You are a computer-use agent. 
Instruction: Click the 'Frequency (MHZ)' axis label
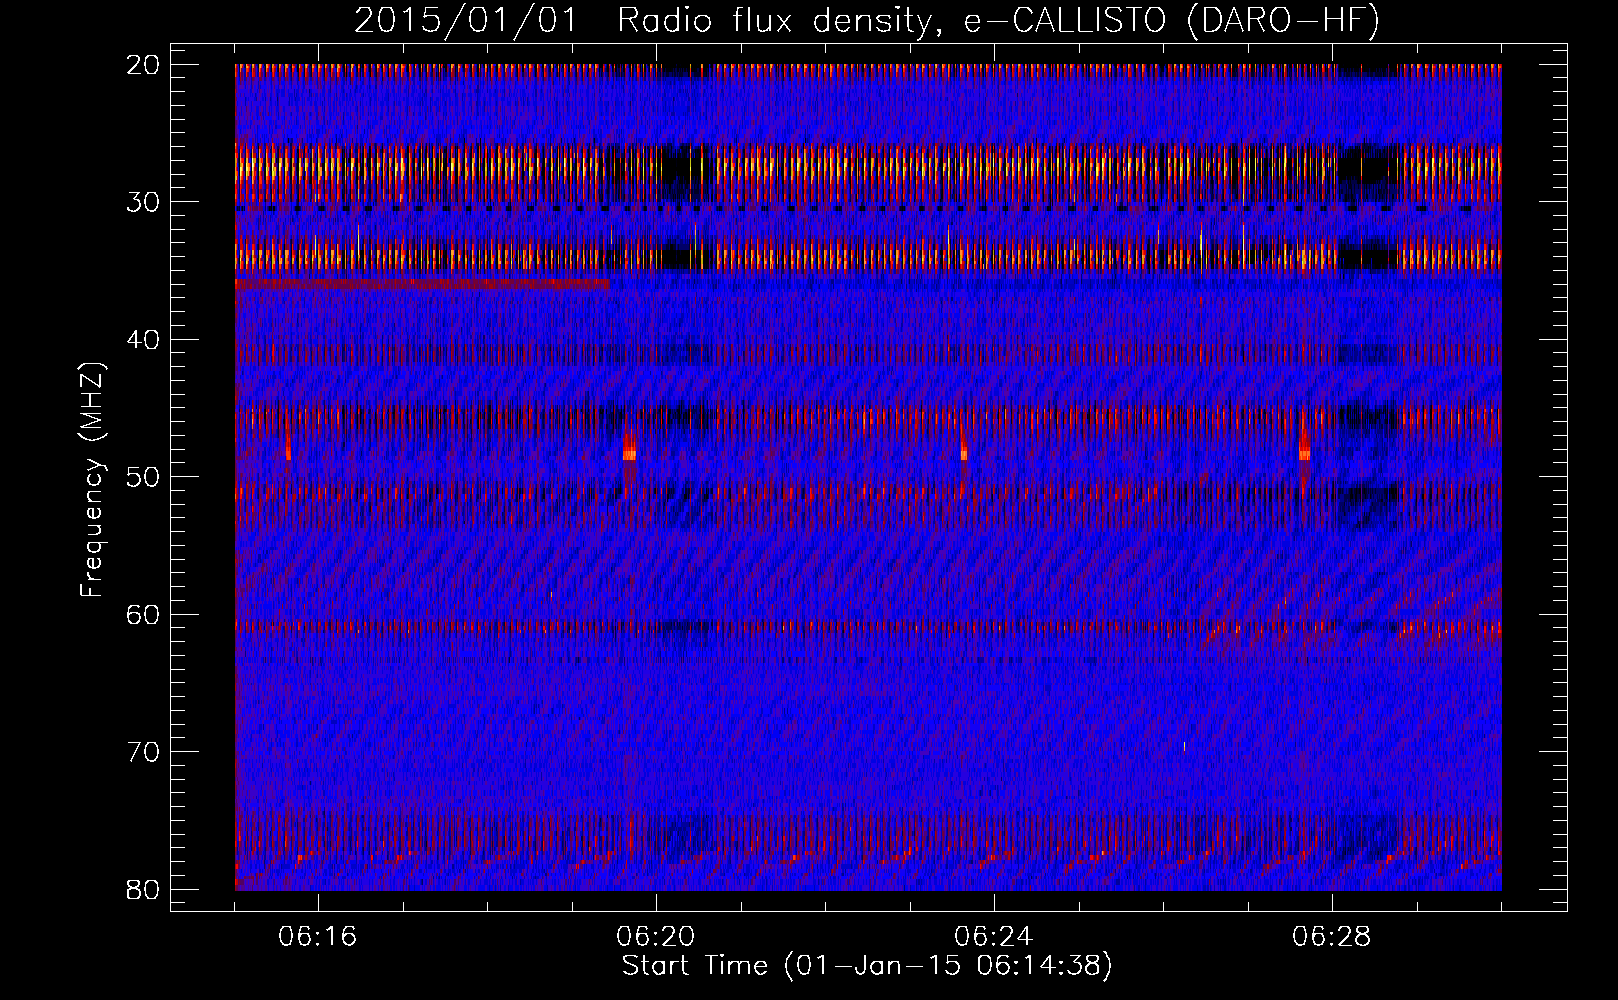[x=92, y=480]
